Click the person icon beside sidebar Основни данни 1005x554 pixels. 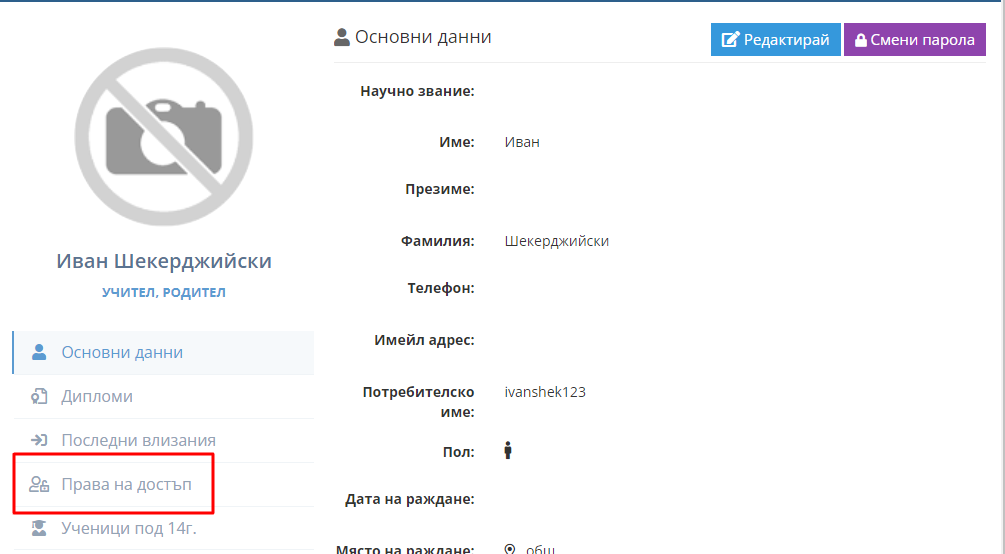coord(40,352)
